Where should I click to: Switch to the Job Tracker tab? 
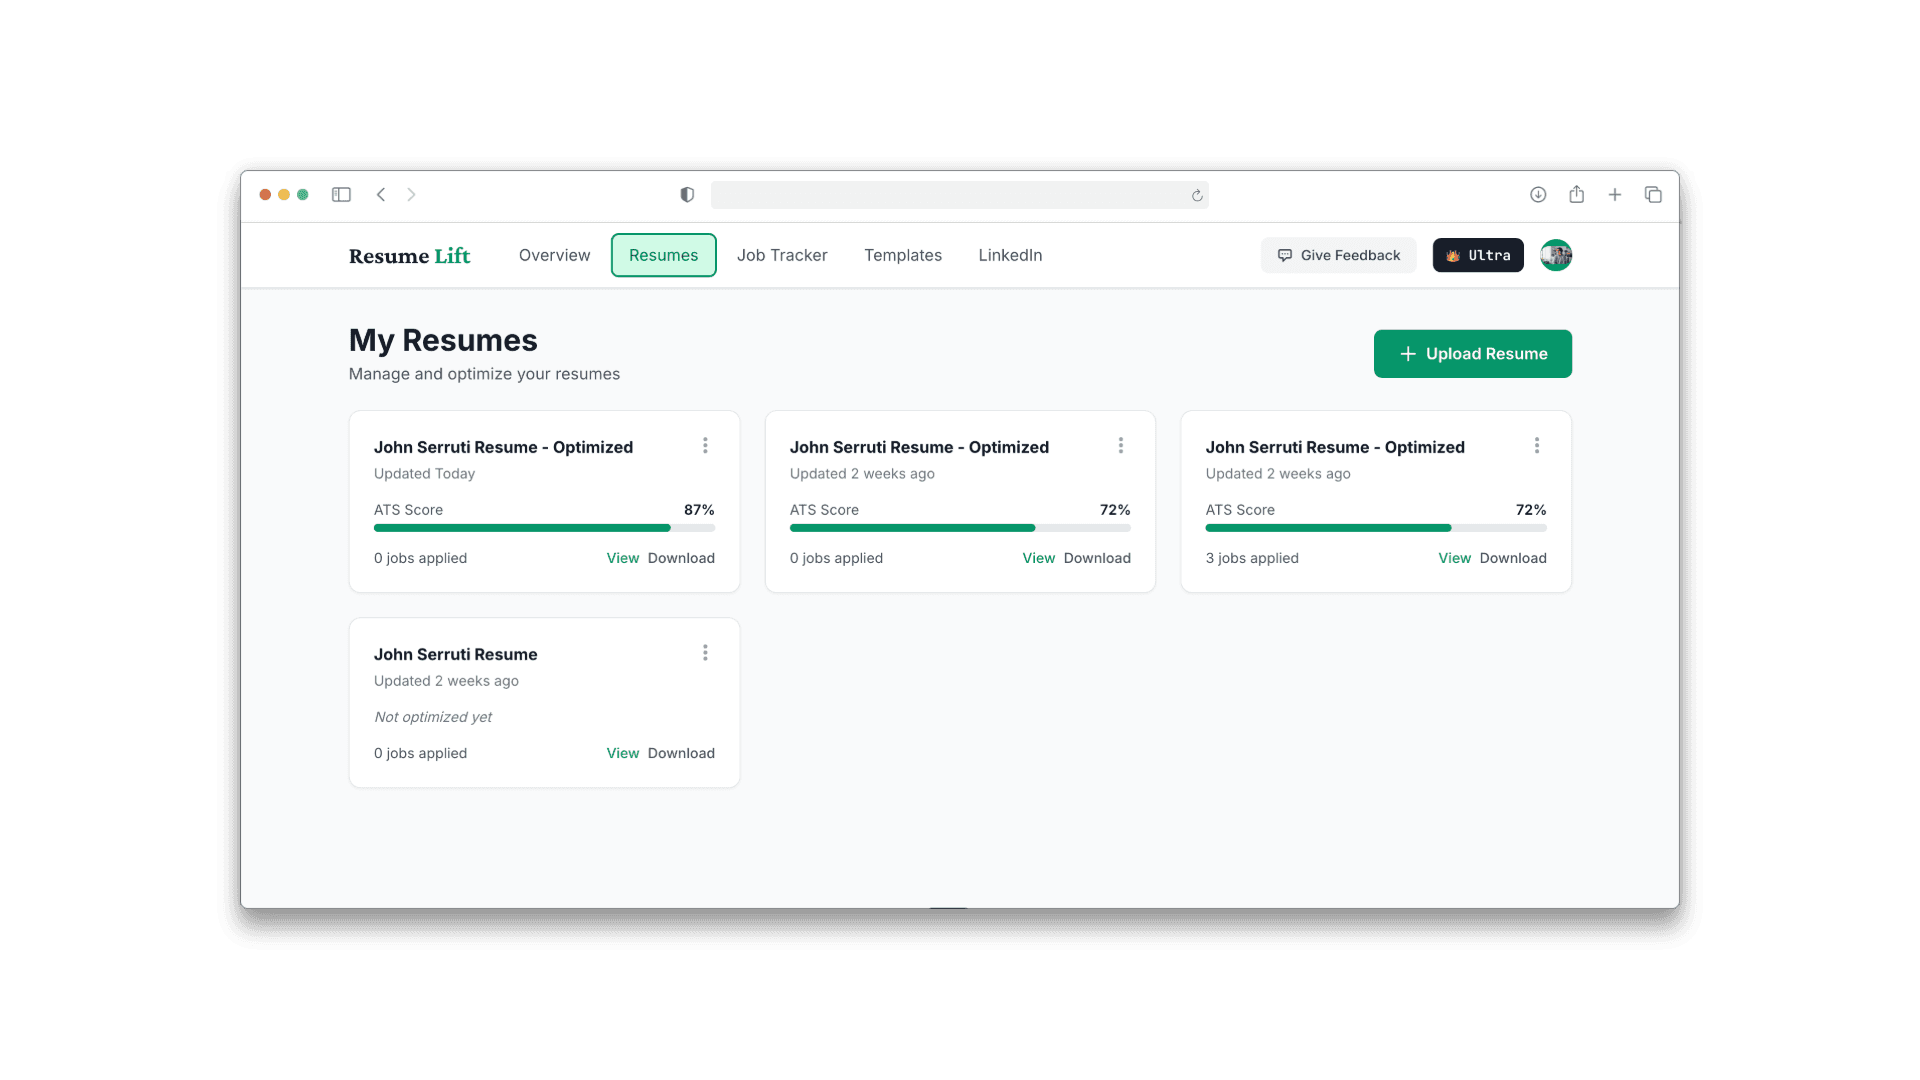pos(782,255)
